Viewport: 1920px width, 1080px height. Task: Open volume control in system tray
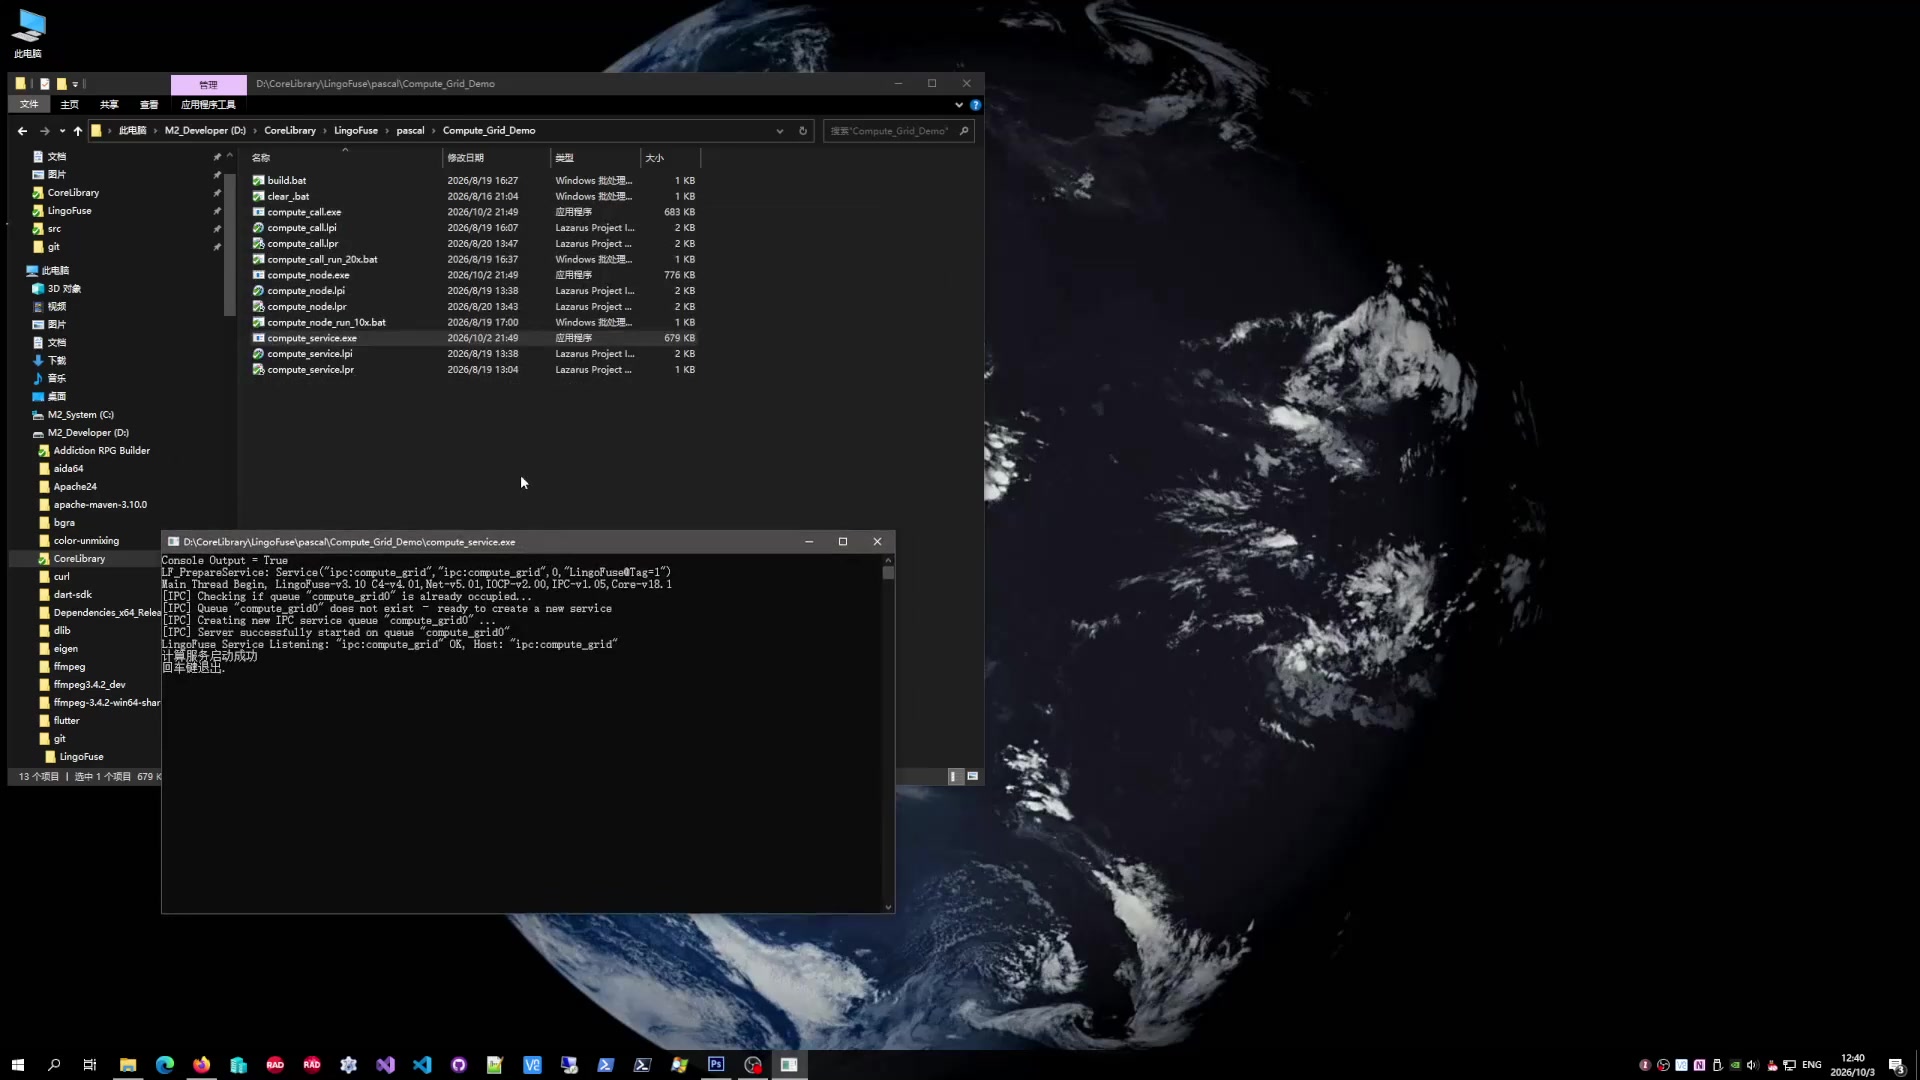(1752, 1065)
